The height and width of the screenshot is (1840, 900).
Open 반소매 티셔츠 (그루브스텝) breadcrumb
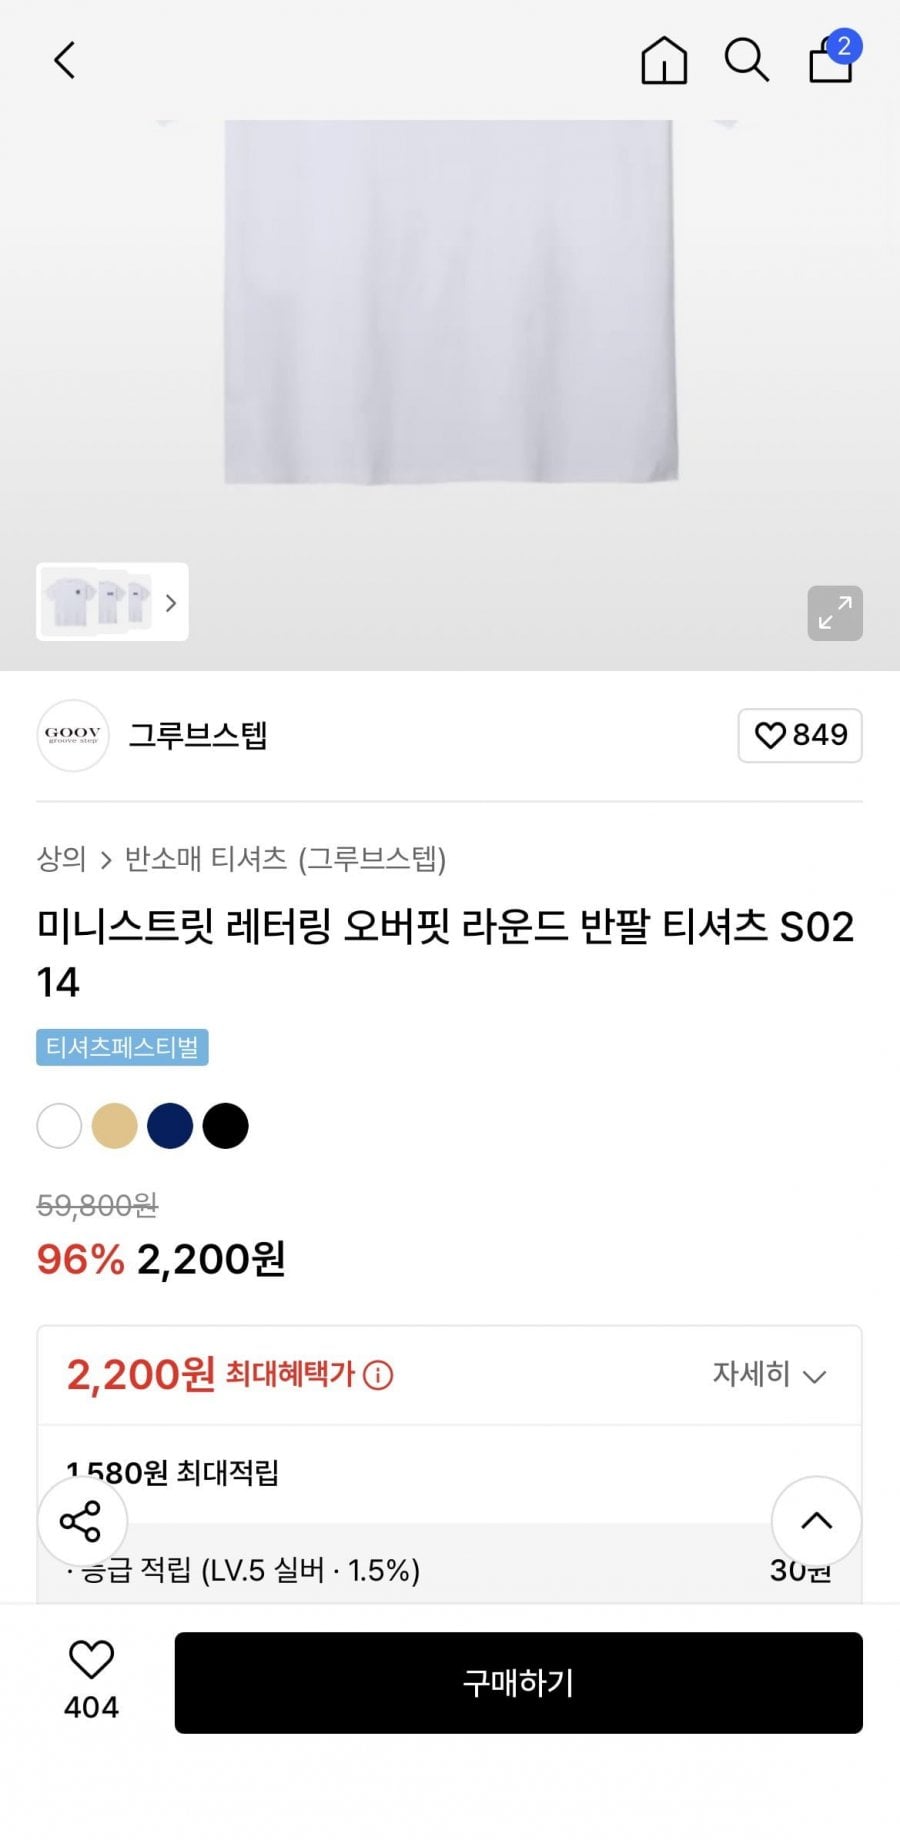coord(285,859)
